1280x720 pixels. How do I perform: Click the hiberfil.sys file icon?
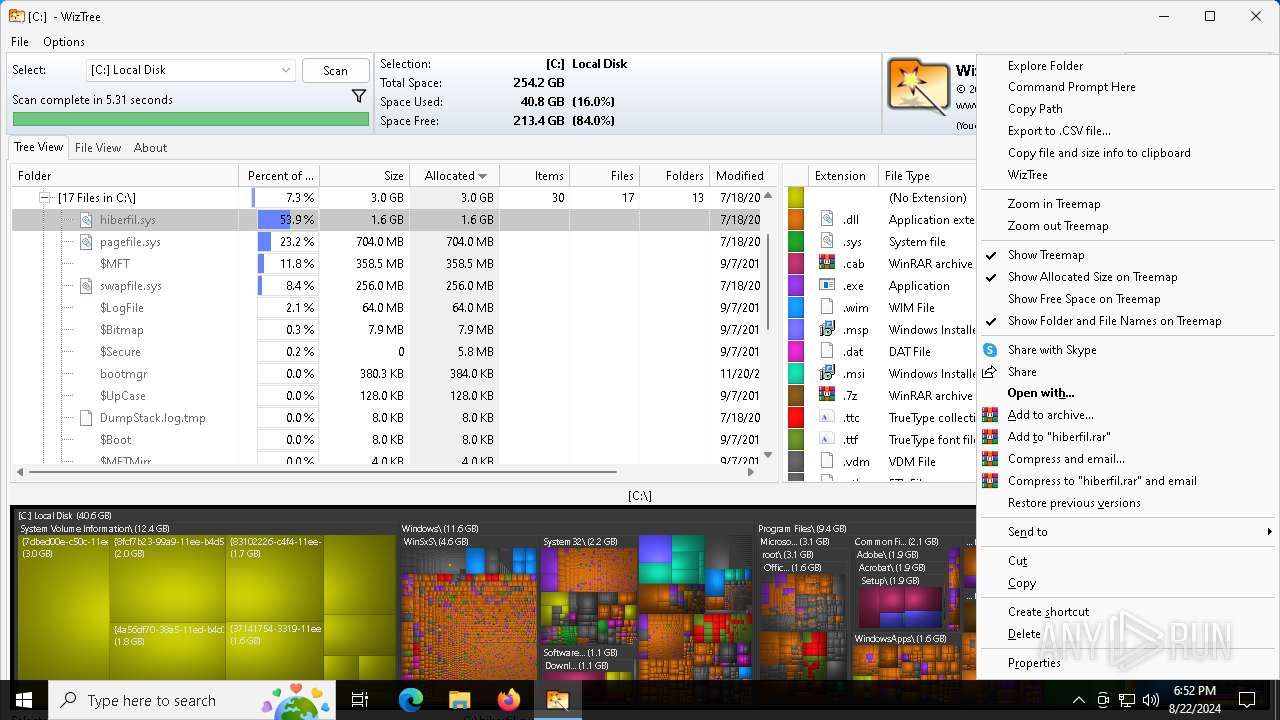click(86, 220)
